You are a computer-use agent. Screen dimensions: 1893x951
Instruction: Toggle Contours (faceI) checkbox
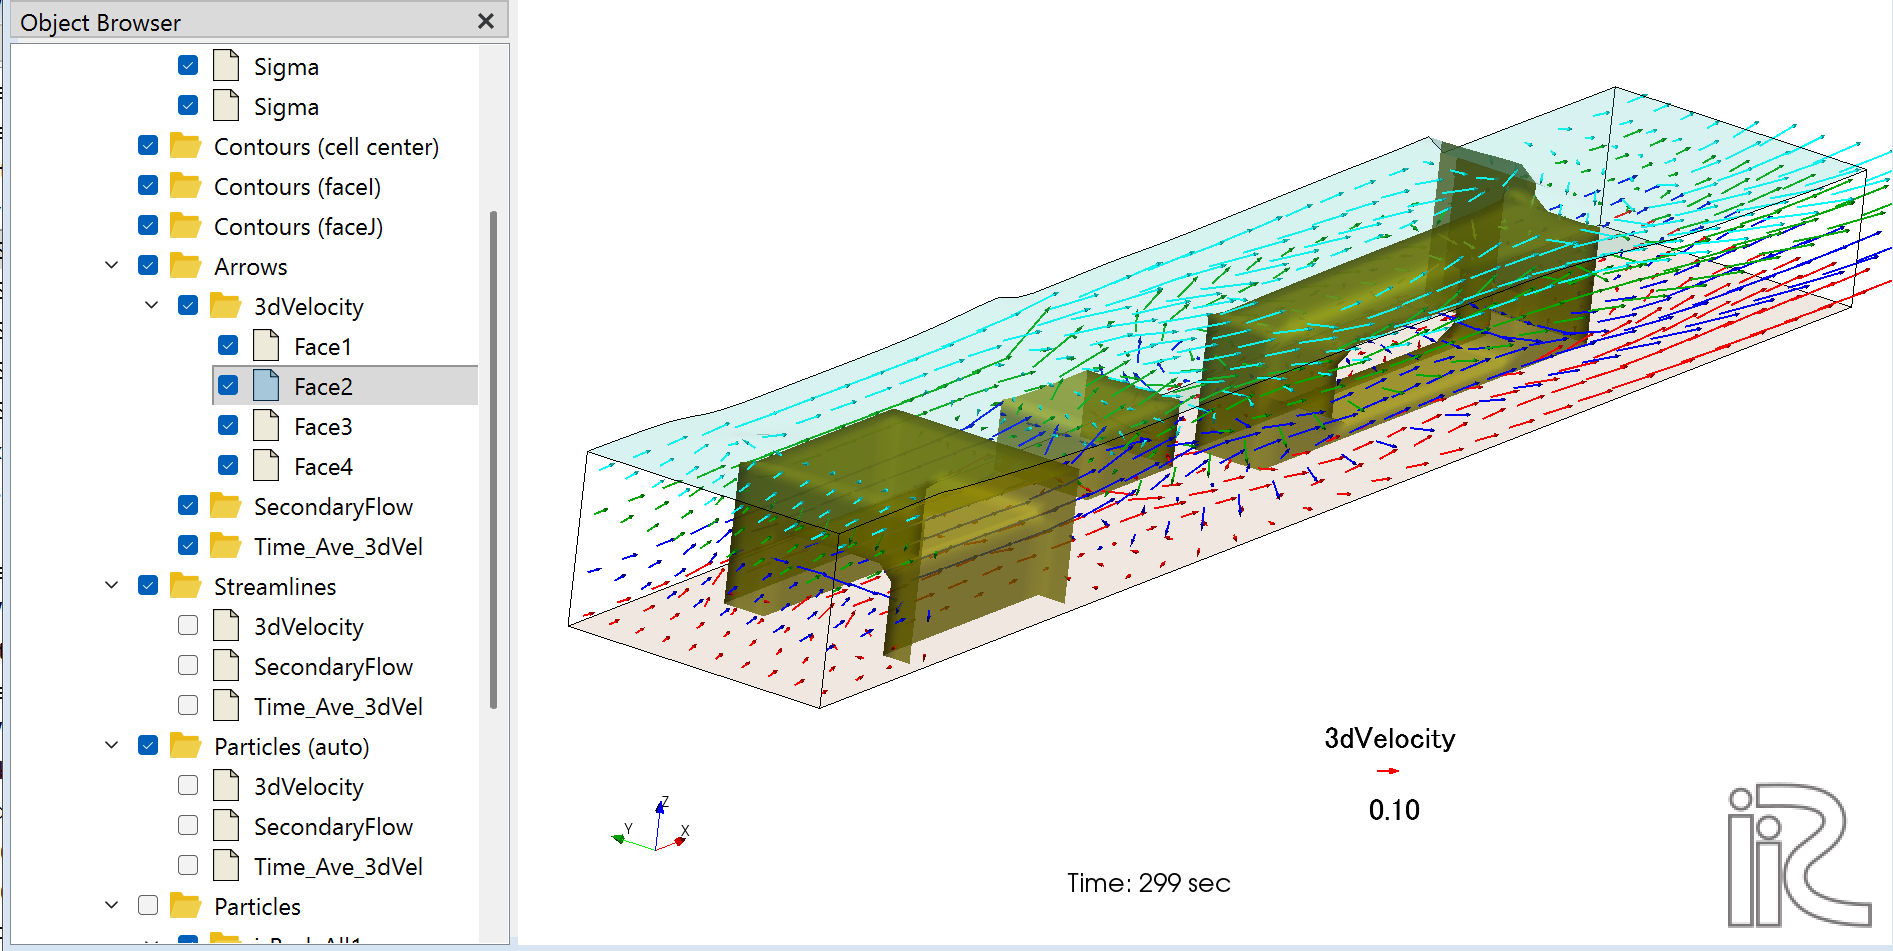148,185
